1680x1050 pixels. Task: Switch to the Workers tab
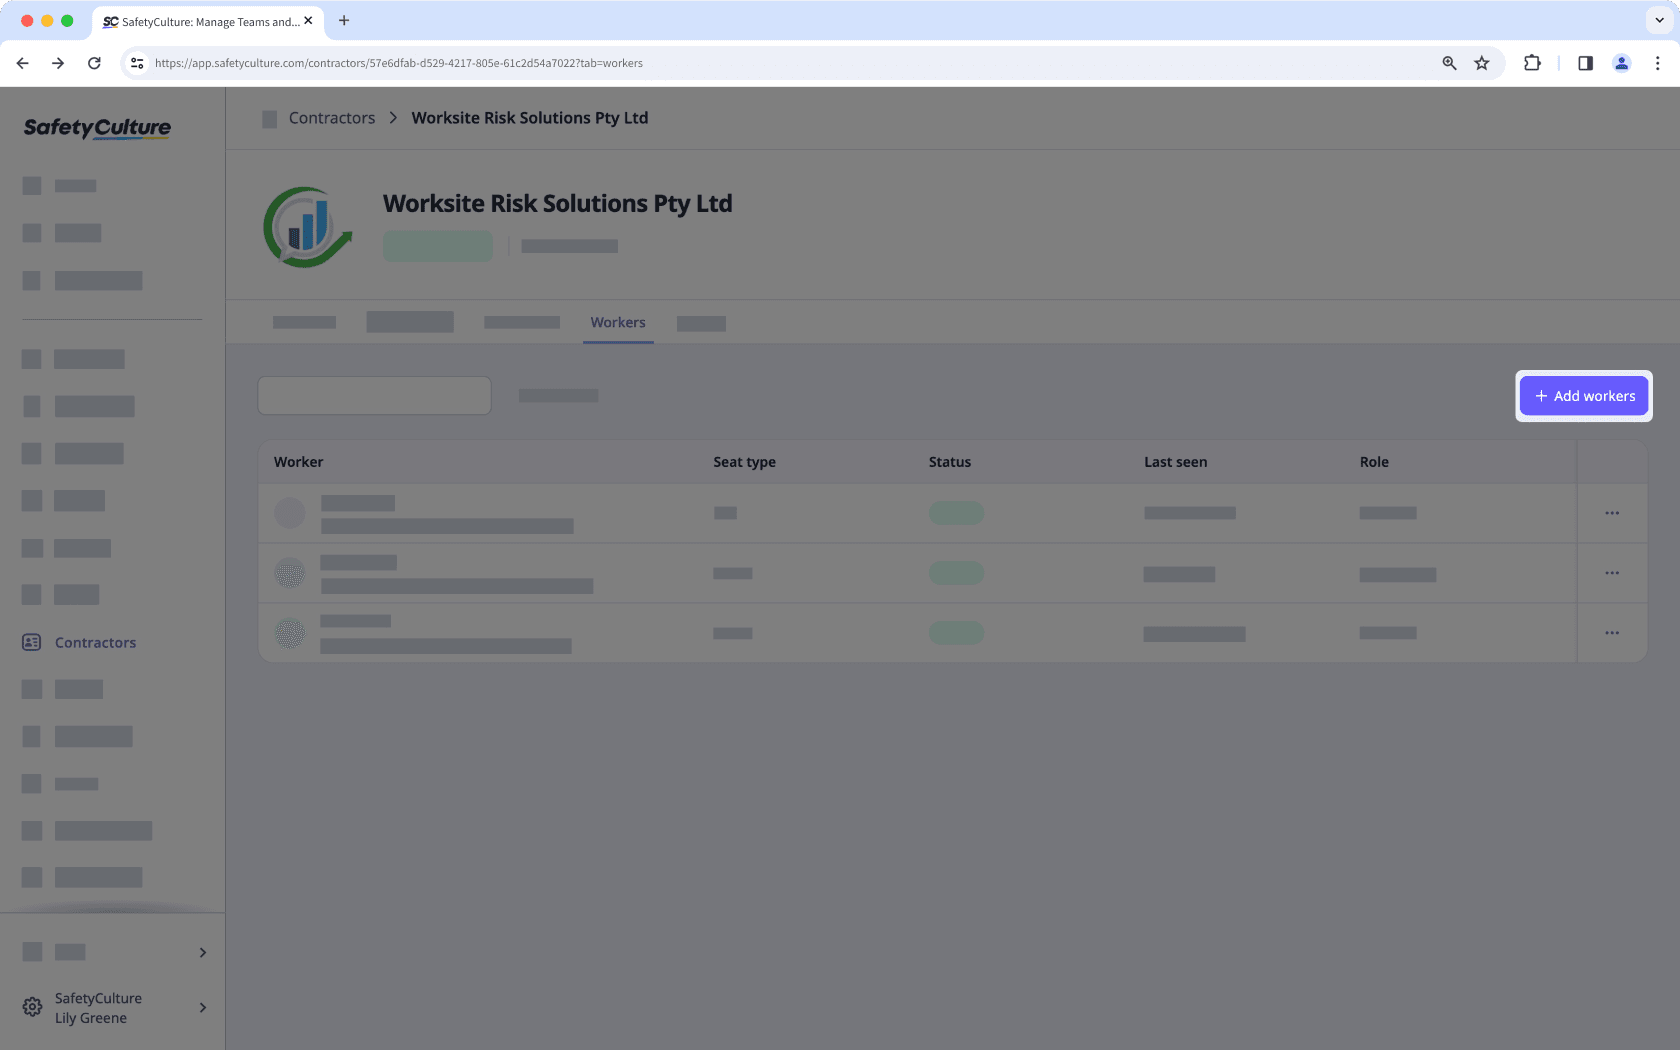(617, 322)
